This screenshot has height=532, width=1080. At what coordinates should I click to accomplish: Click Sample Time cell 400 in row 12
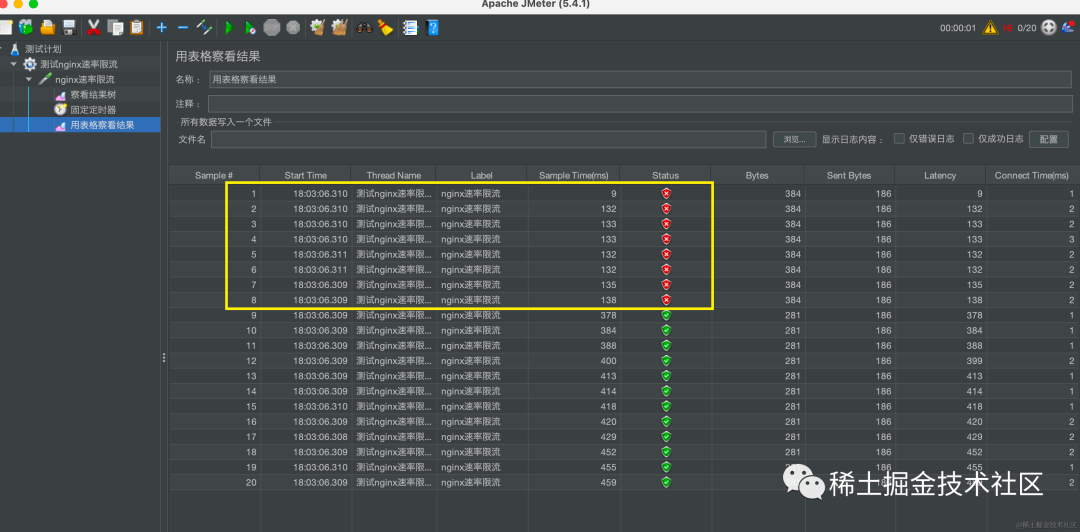tap(608, 360)
